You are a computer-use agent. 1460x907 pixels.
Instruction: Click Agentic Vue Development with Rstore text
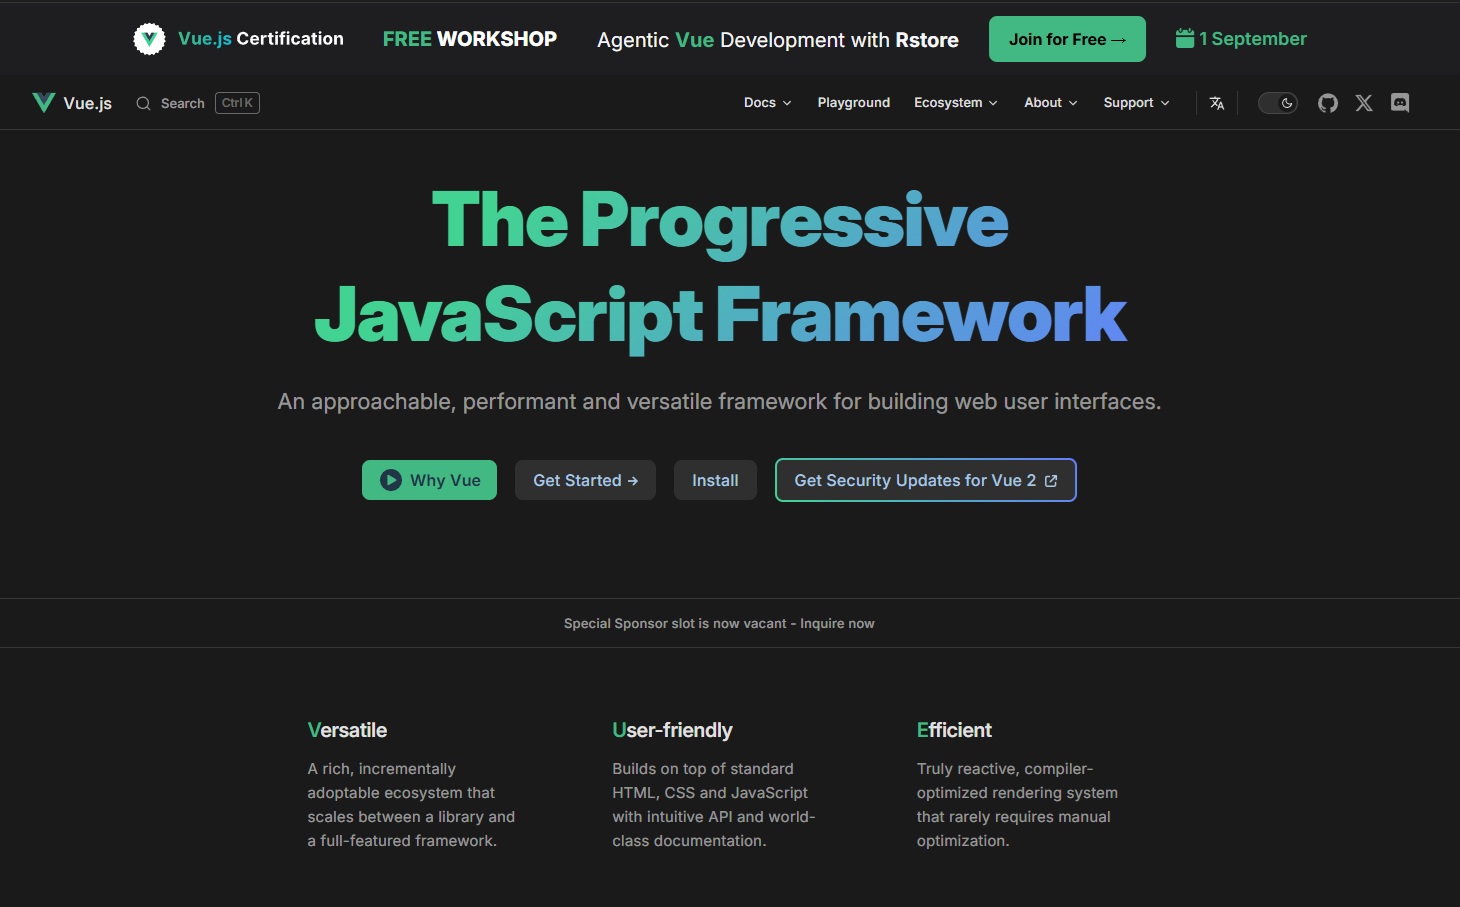tap(778, 40)
